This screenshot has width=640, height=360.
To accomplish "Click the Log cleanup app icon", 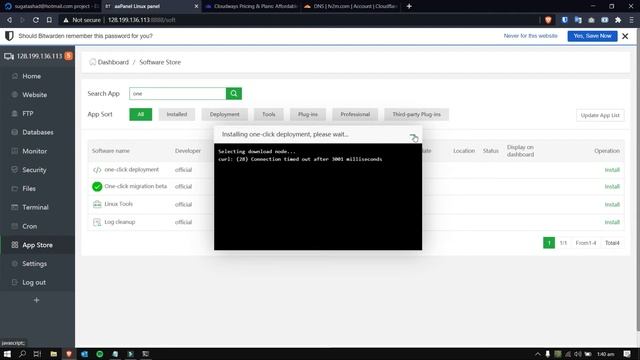I will (x=97, y=222).
